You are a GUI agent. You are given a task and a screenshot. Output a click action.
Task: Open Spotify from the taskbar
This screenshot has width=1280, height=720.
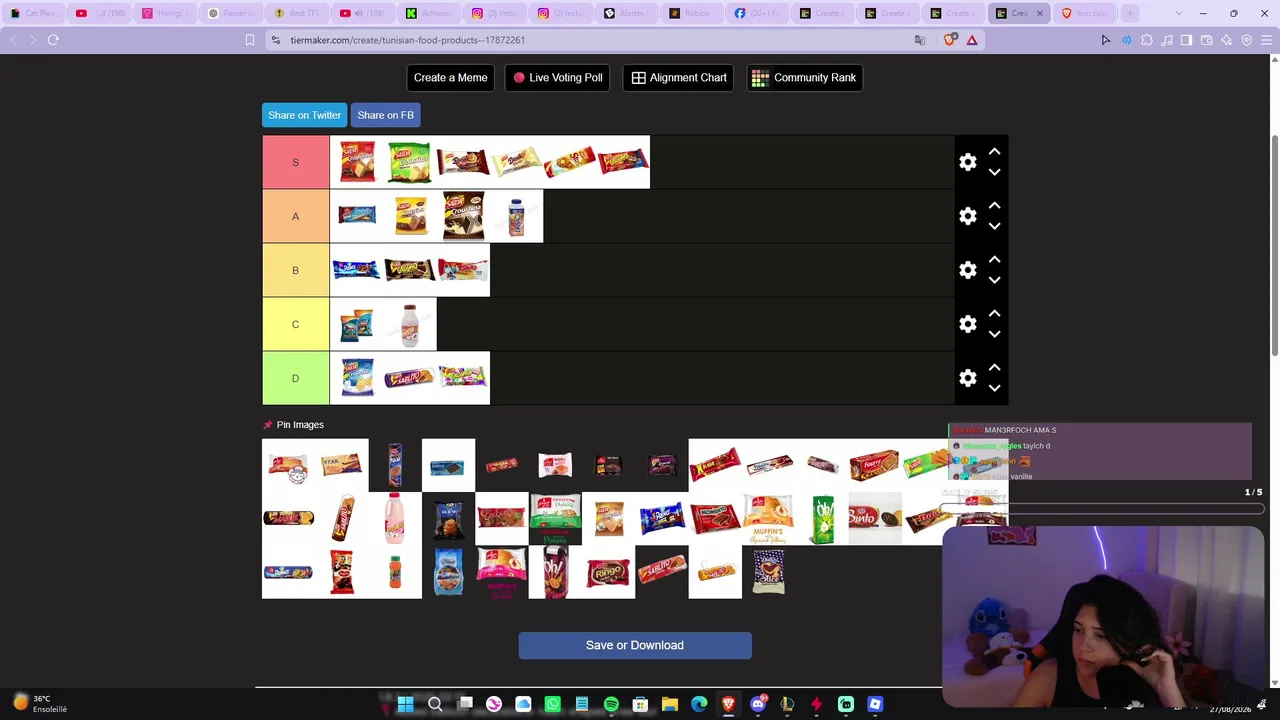611,704
